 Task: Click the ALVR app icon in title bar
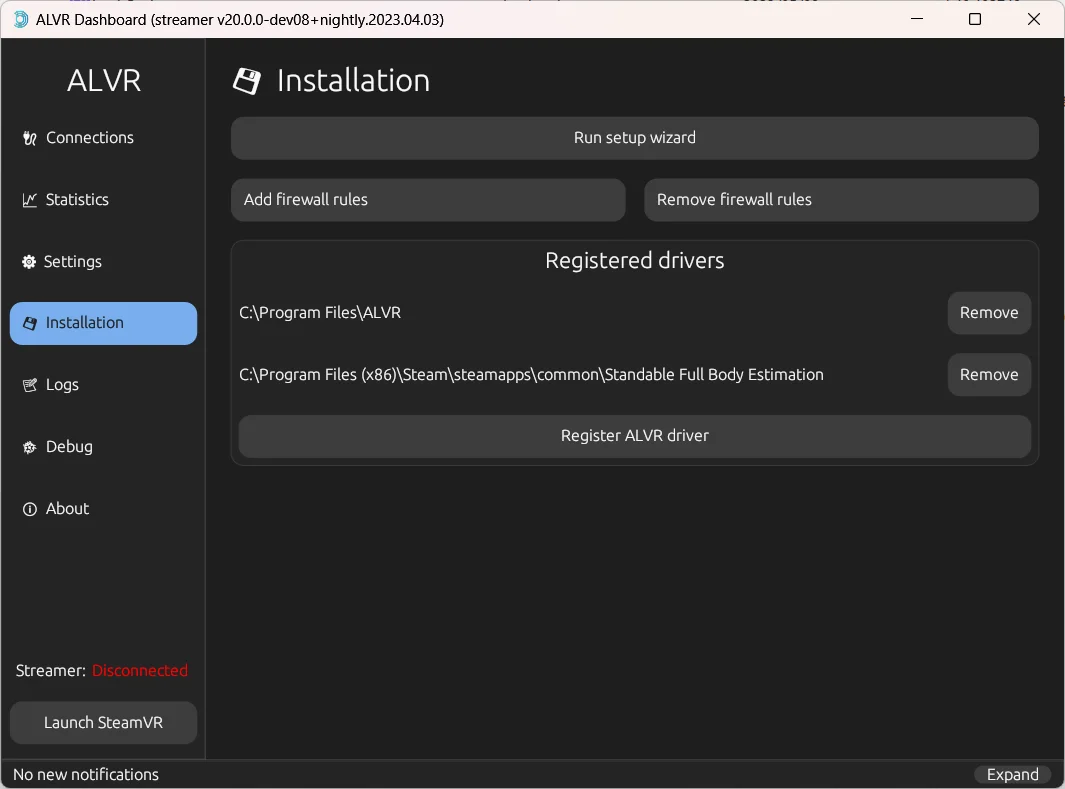pos(20,19)
